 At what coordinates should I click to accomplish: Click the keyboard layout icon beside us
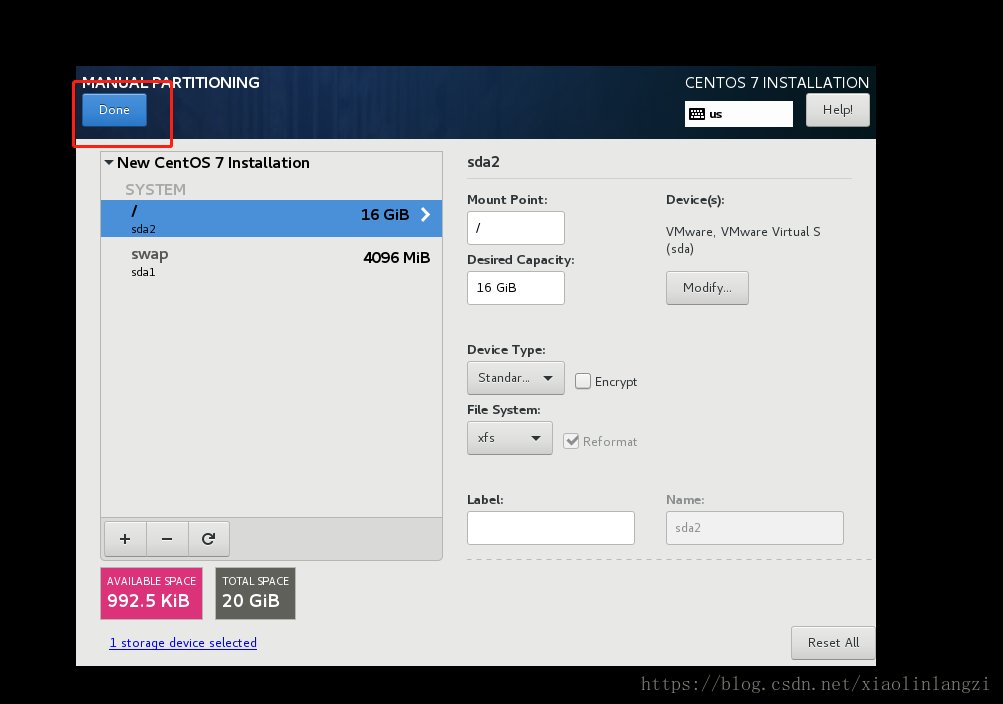pyautogui.click(x=697, y=114)
